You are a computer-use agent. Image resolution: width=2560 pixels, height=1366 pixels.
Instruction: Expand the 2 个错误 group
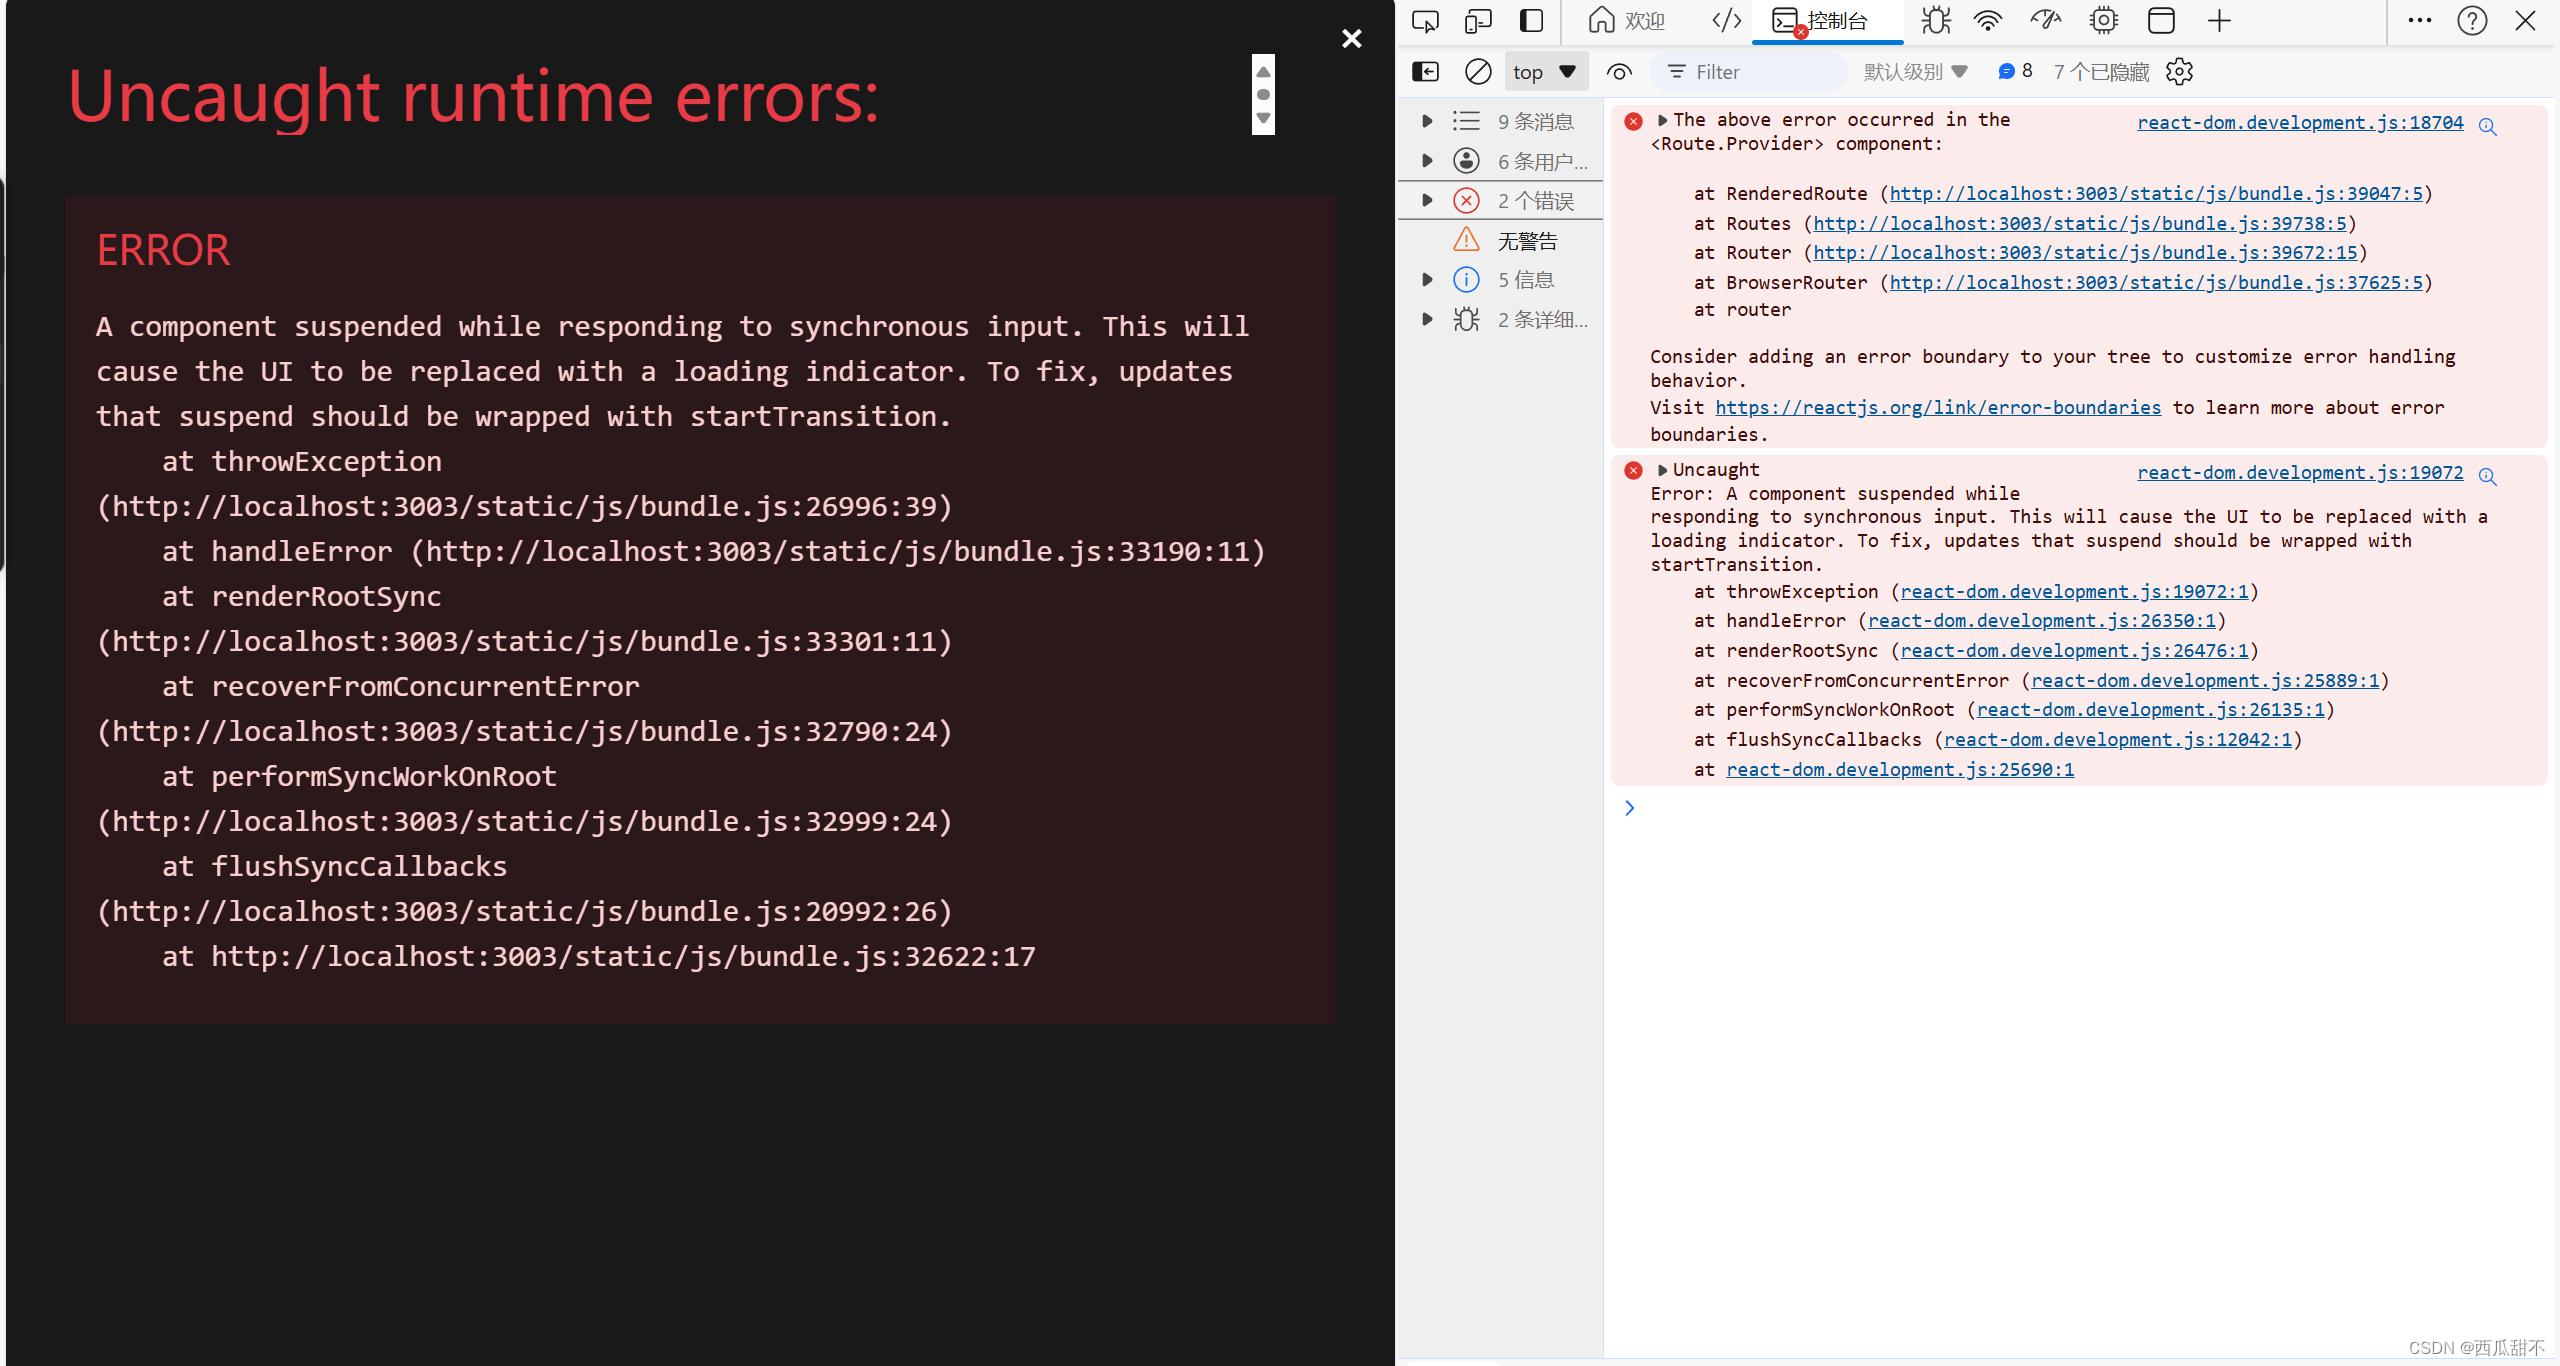pos(1427,200)
